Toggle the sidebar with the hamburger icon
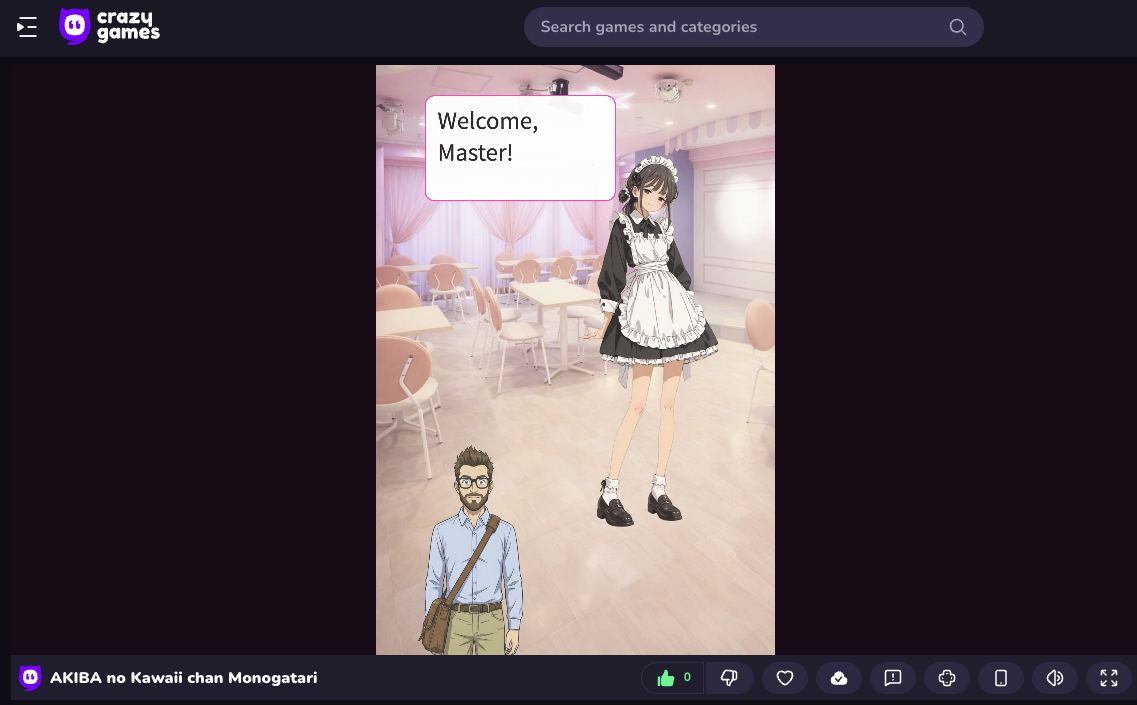This screenshot has height=705, width=1137. 26,27
